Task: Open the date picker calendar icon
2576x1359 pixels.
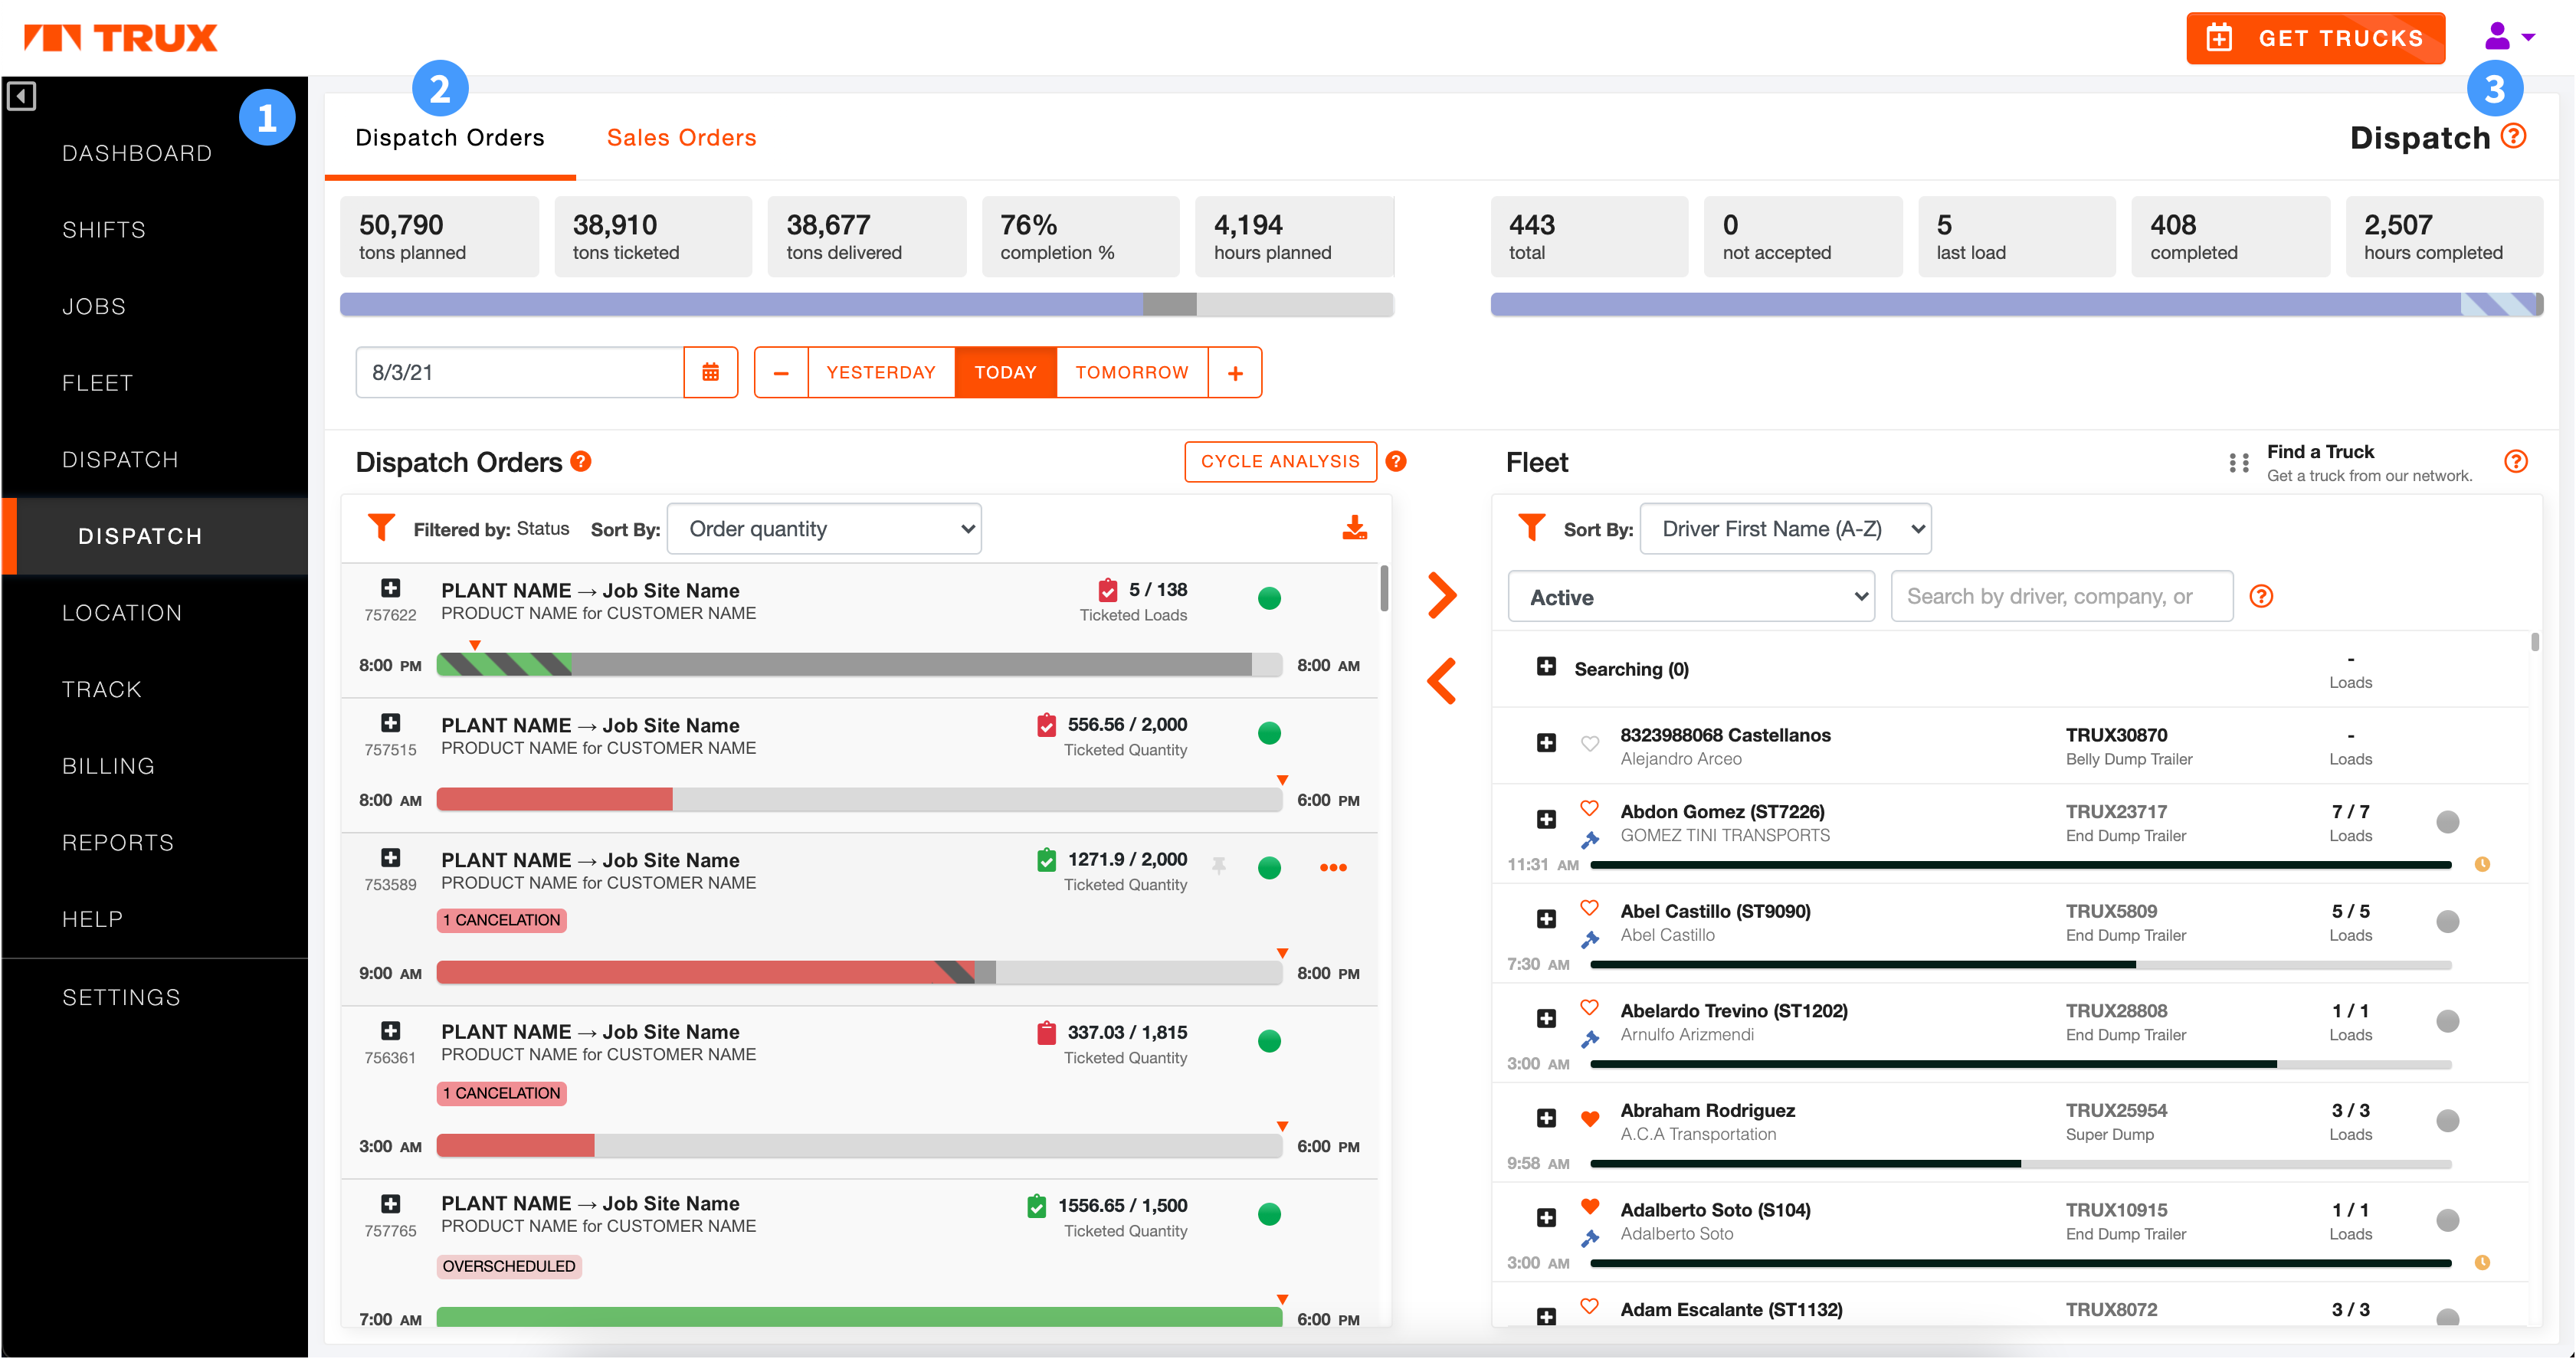Action: (710, 372)
